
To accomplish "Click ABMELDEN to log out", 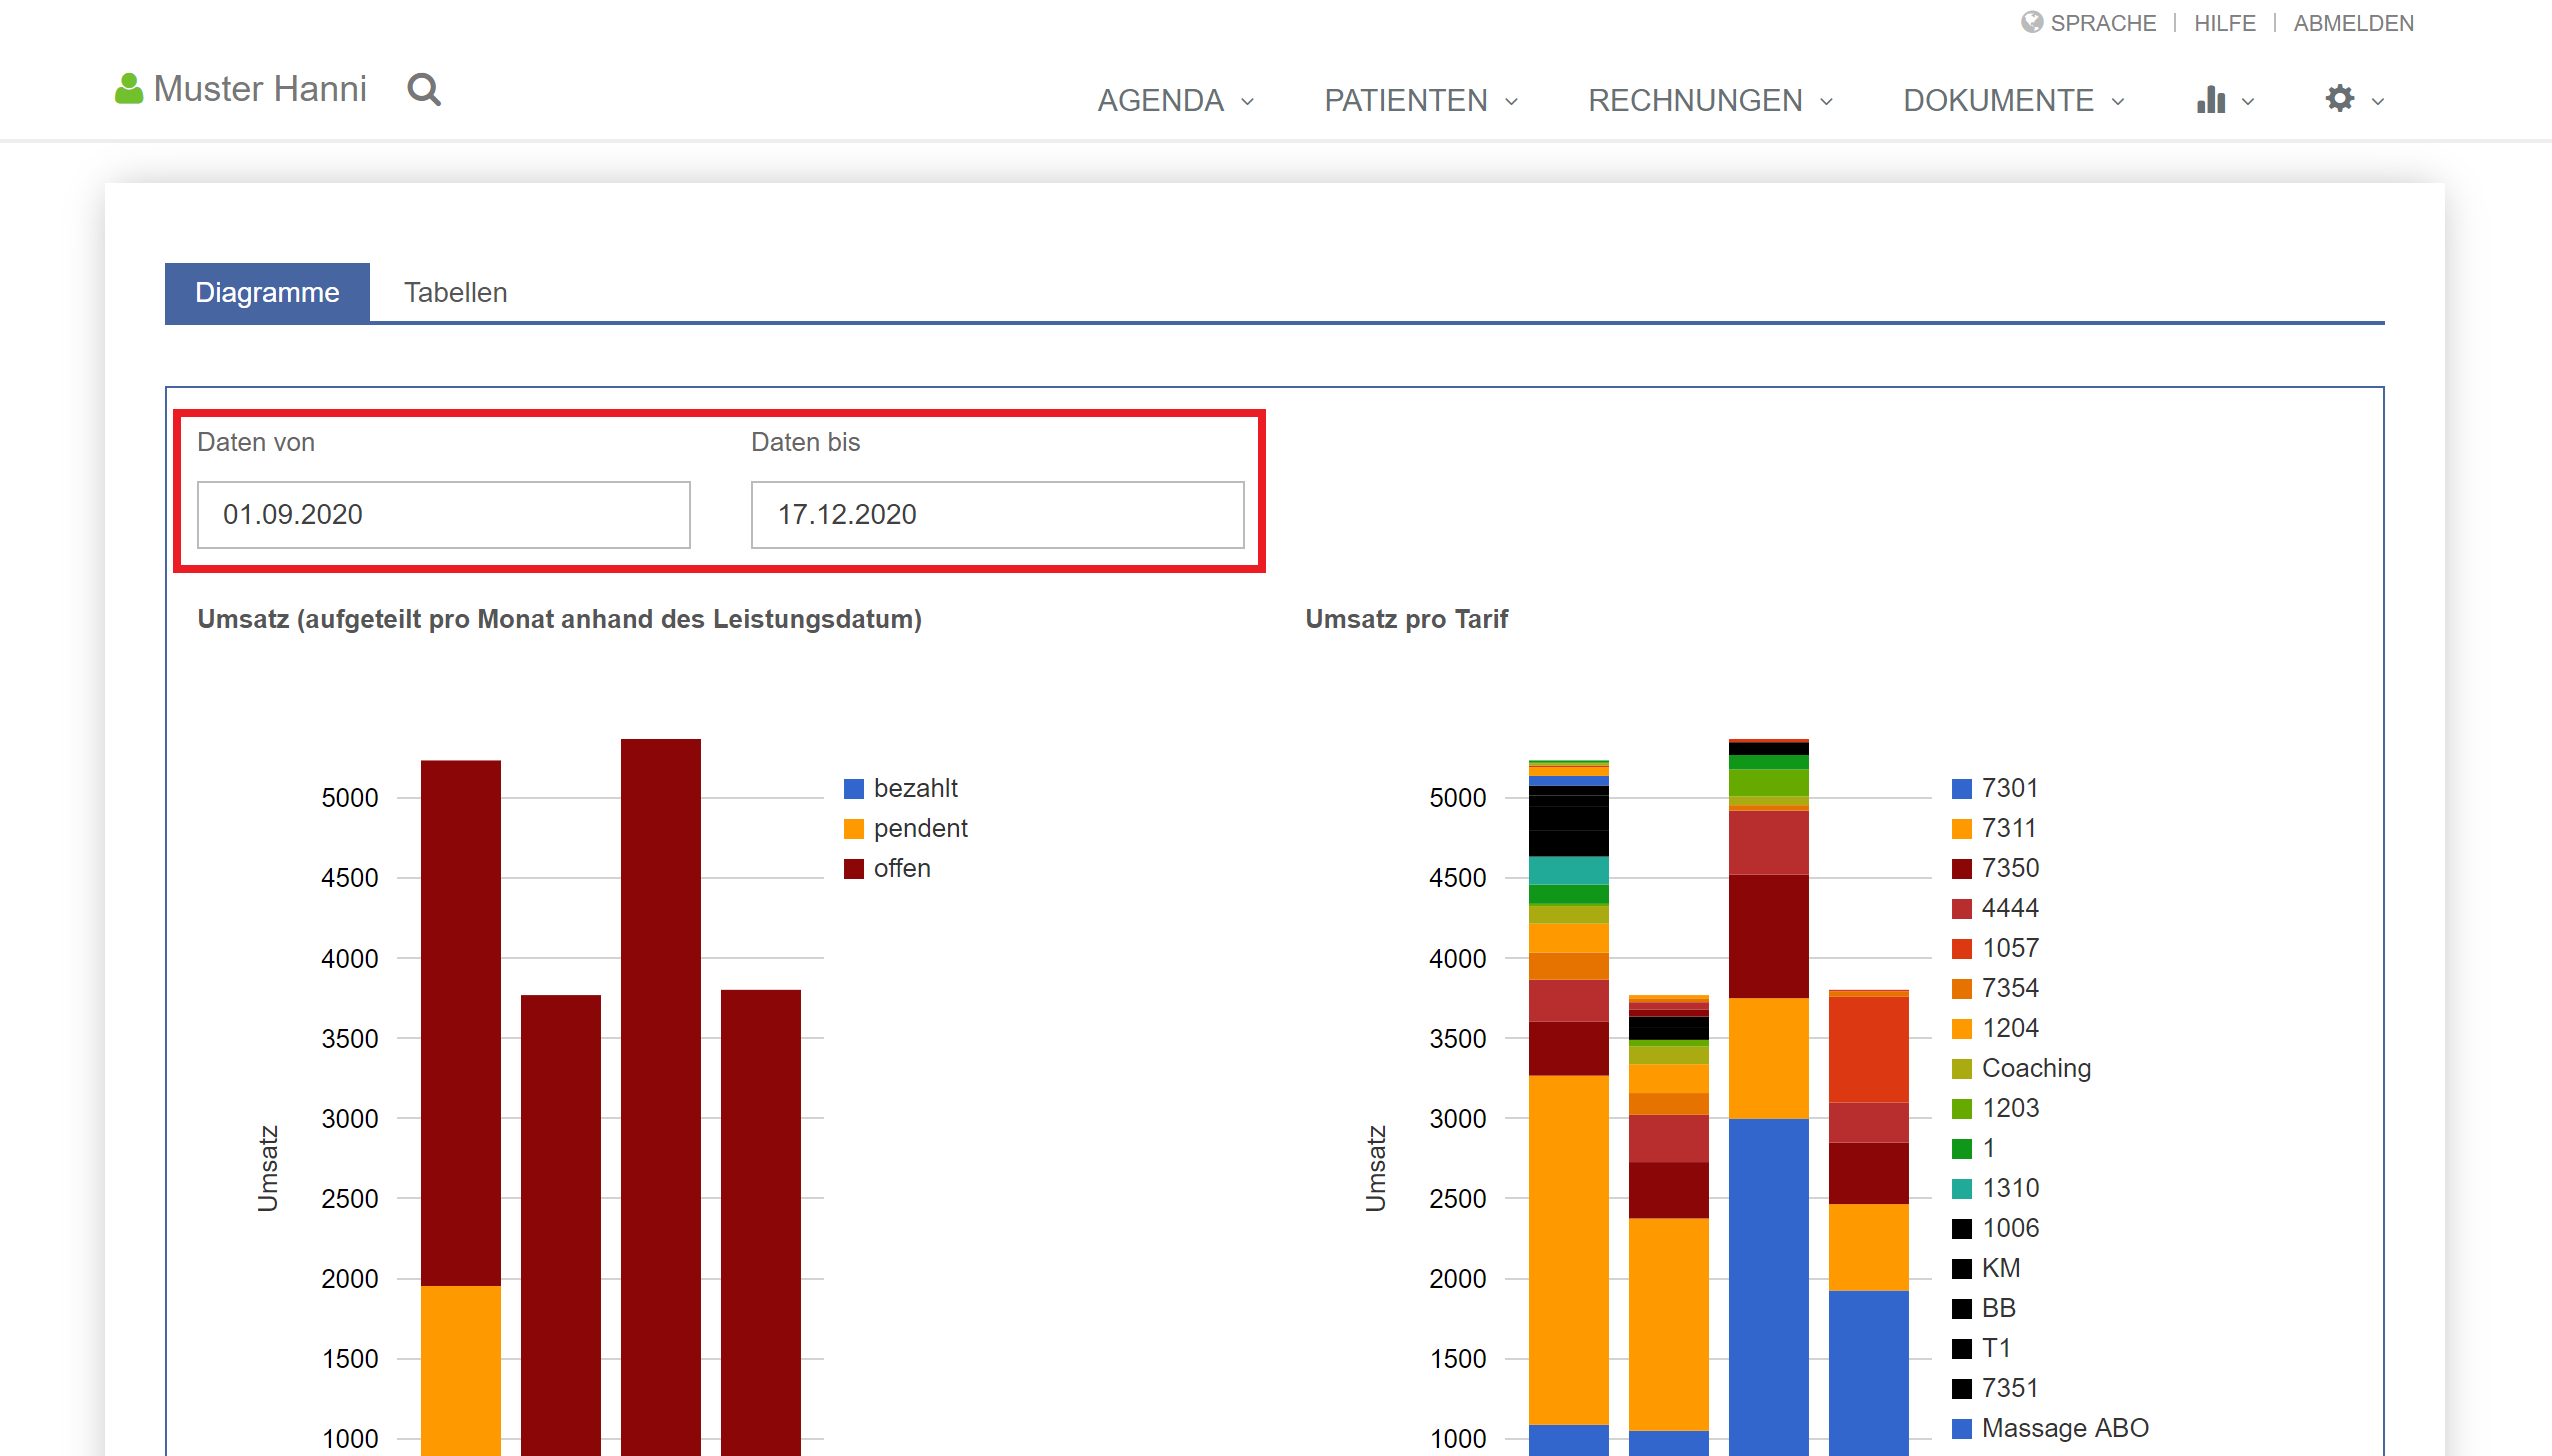I will [x=2353, y=23].
